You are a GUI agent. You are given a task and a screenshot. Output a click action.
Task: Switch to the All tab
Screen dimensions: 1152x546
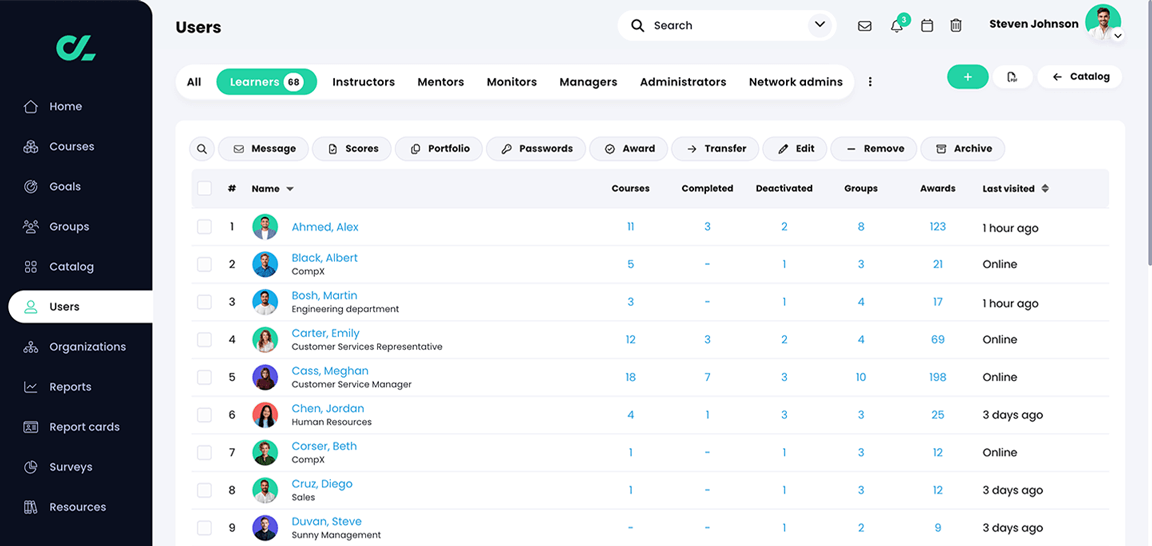click(x=194, y=82)
